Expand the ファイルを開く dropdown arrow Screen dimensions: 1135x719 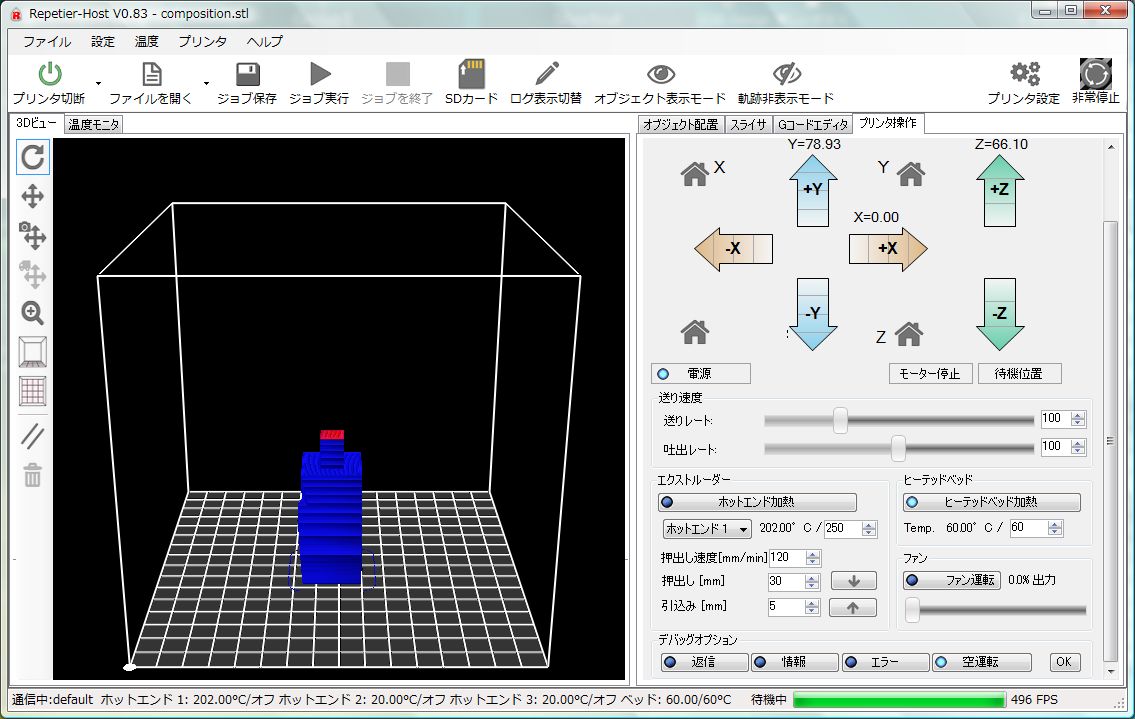point(206,83)
